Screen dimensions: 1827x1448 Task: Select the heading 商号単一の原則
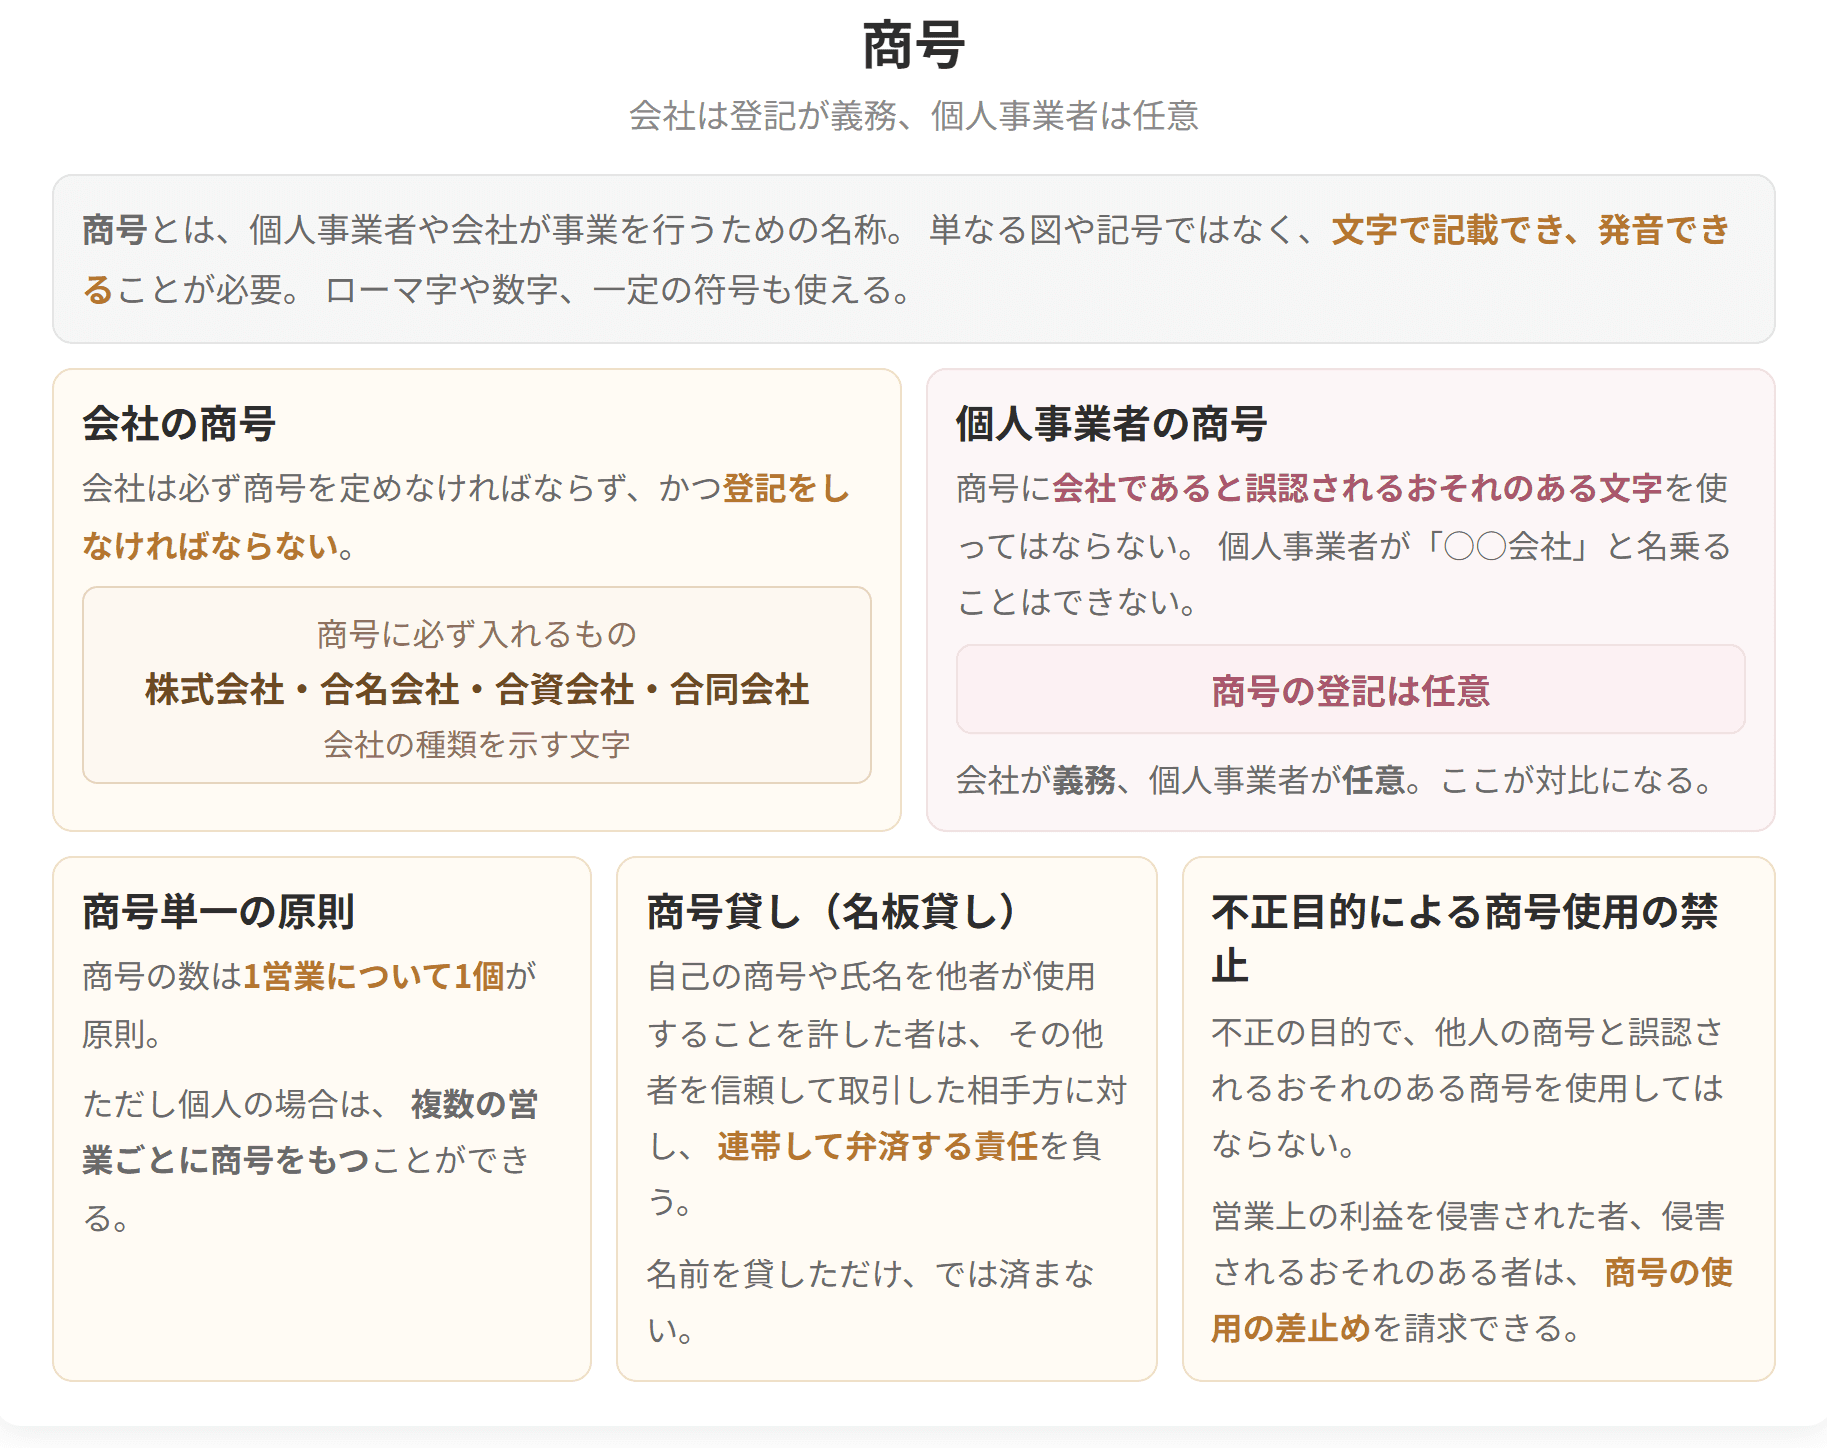coord(218,912)
